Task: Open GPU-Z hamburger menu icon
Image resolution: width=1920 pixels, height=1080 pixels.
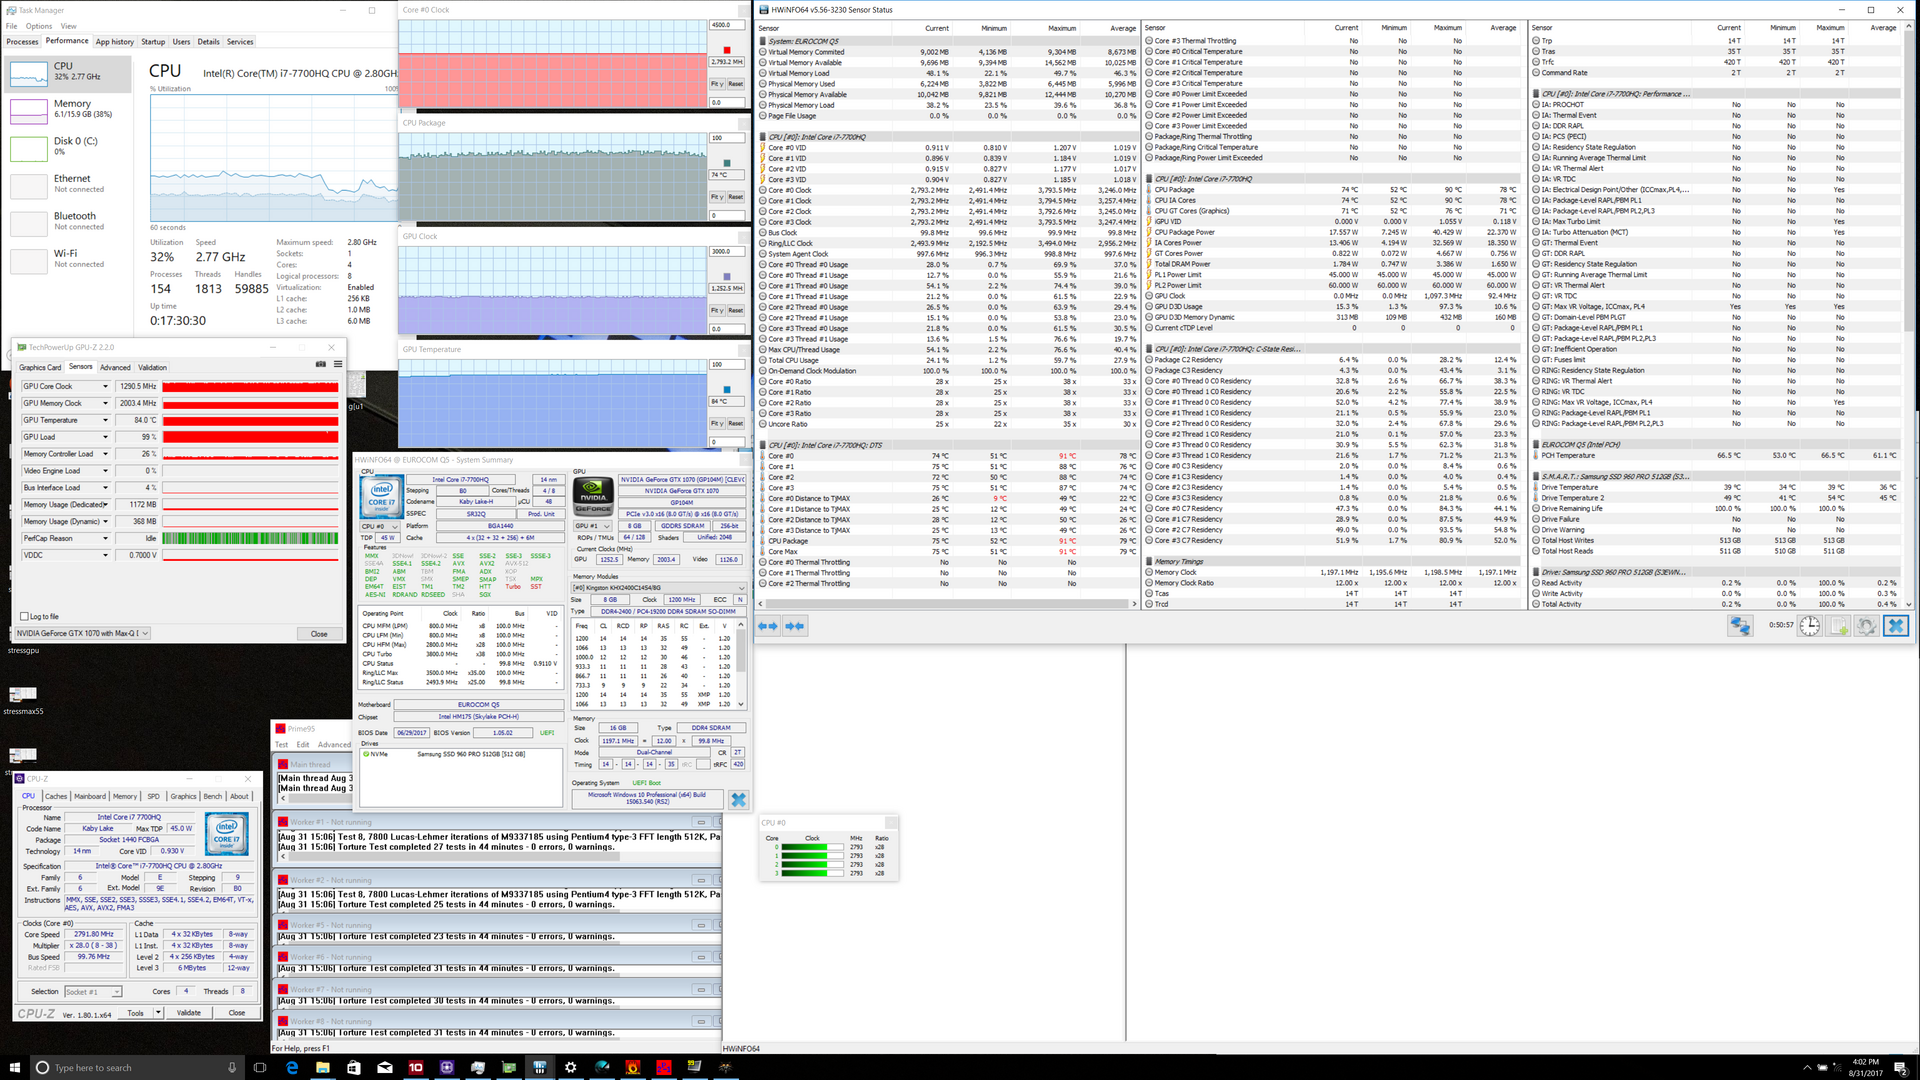Action: [338, 365]
